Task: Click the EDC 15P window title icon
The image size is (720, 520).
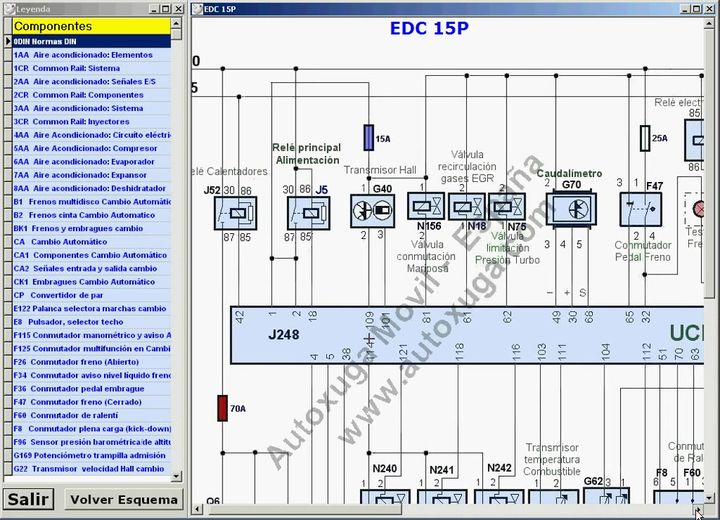Action: (x=197, y=9)
